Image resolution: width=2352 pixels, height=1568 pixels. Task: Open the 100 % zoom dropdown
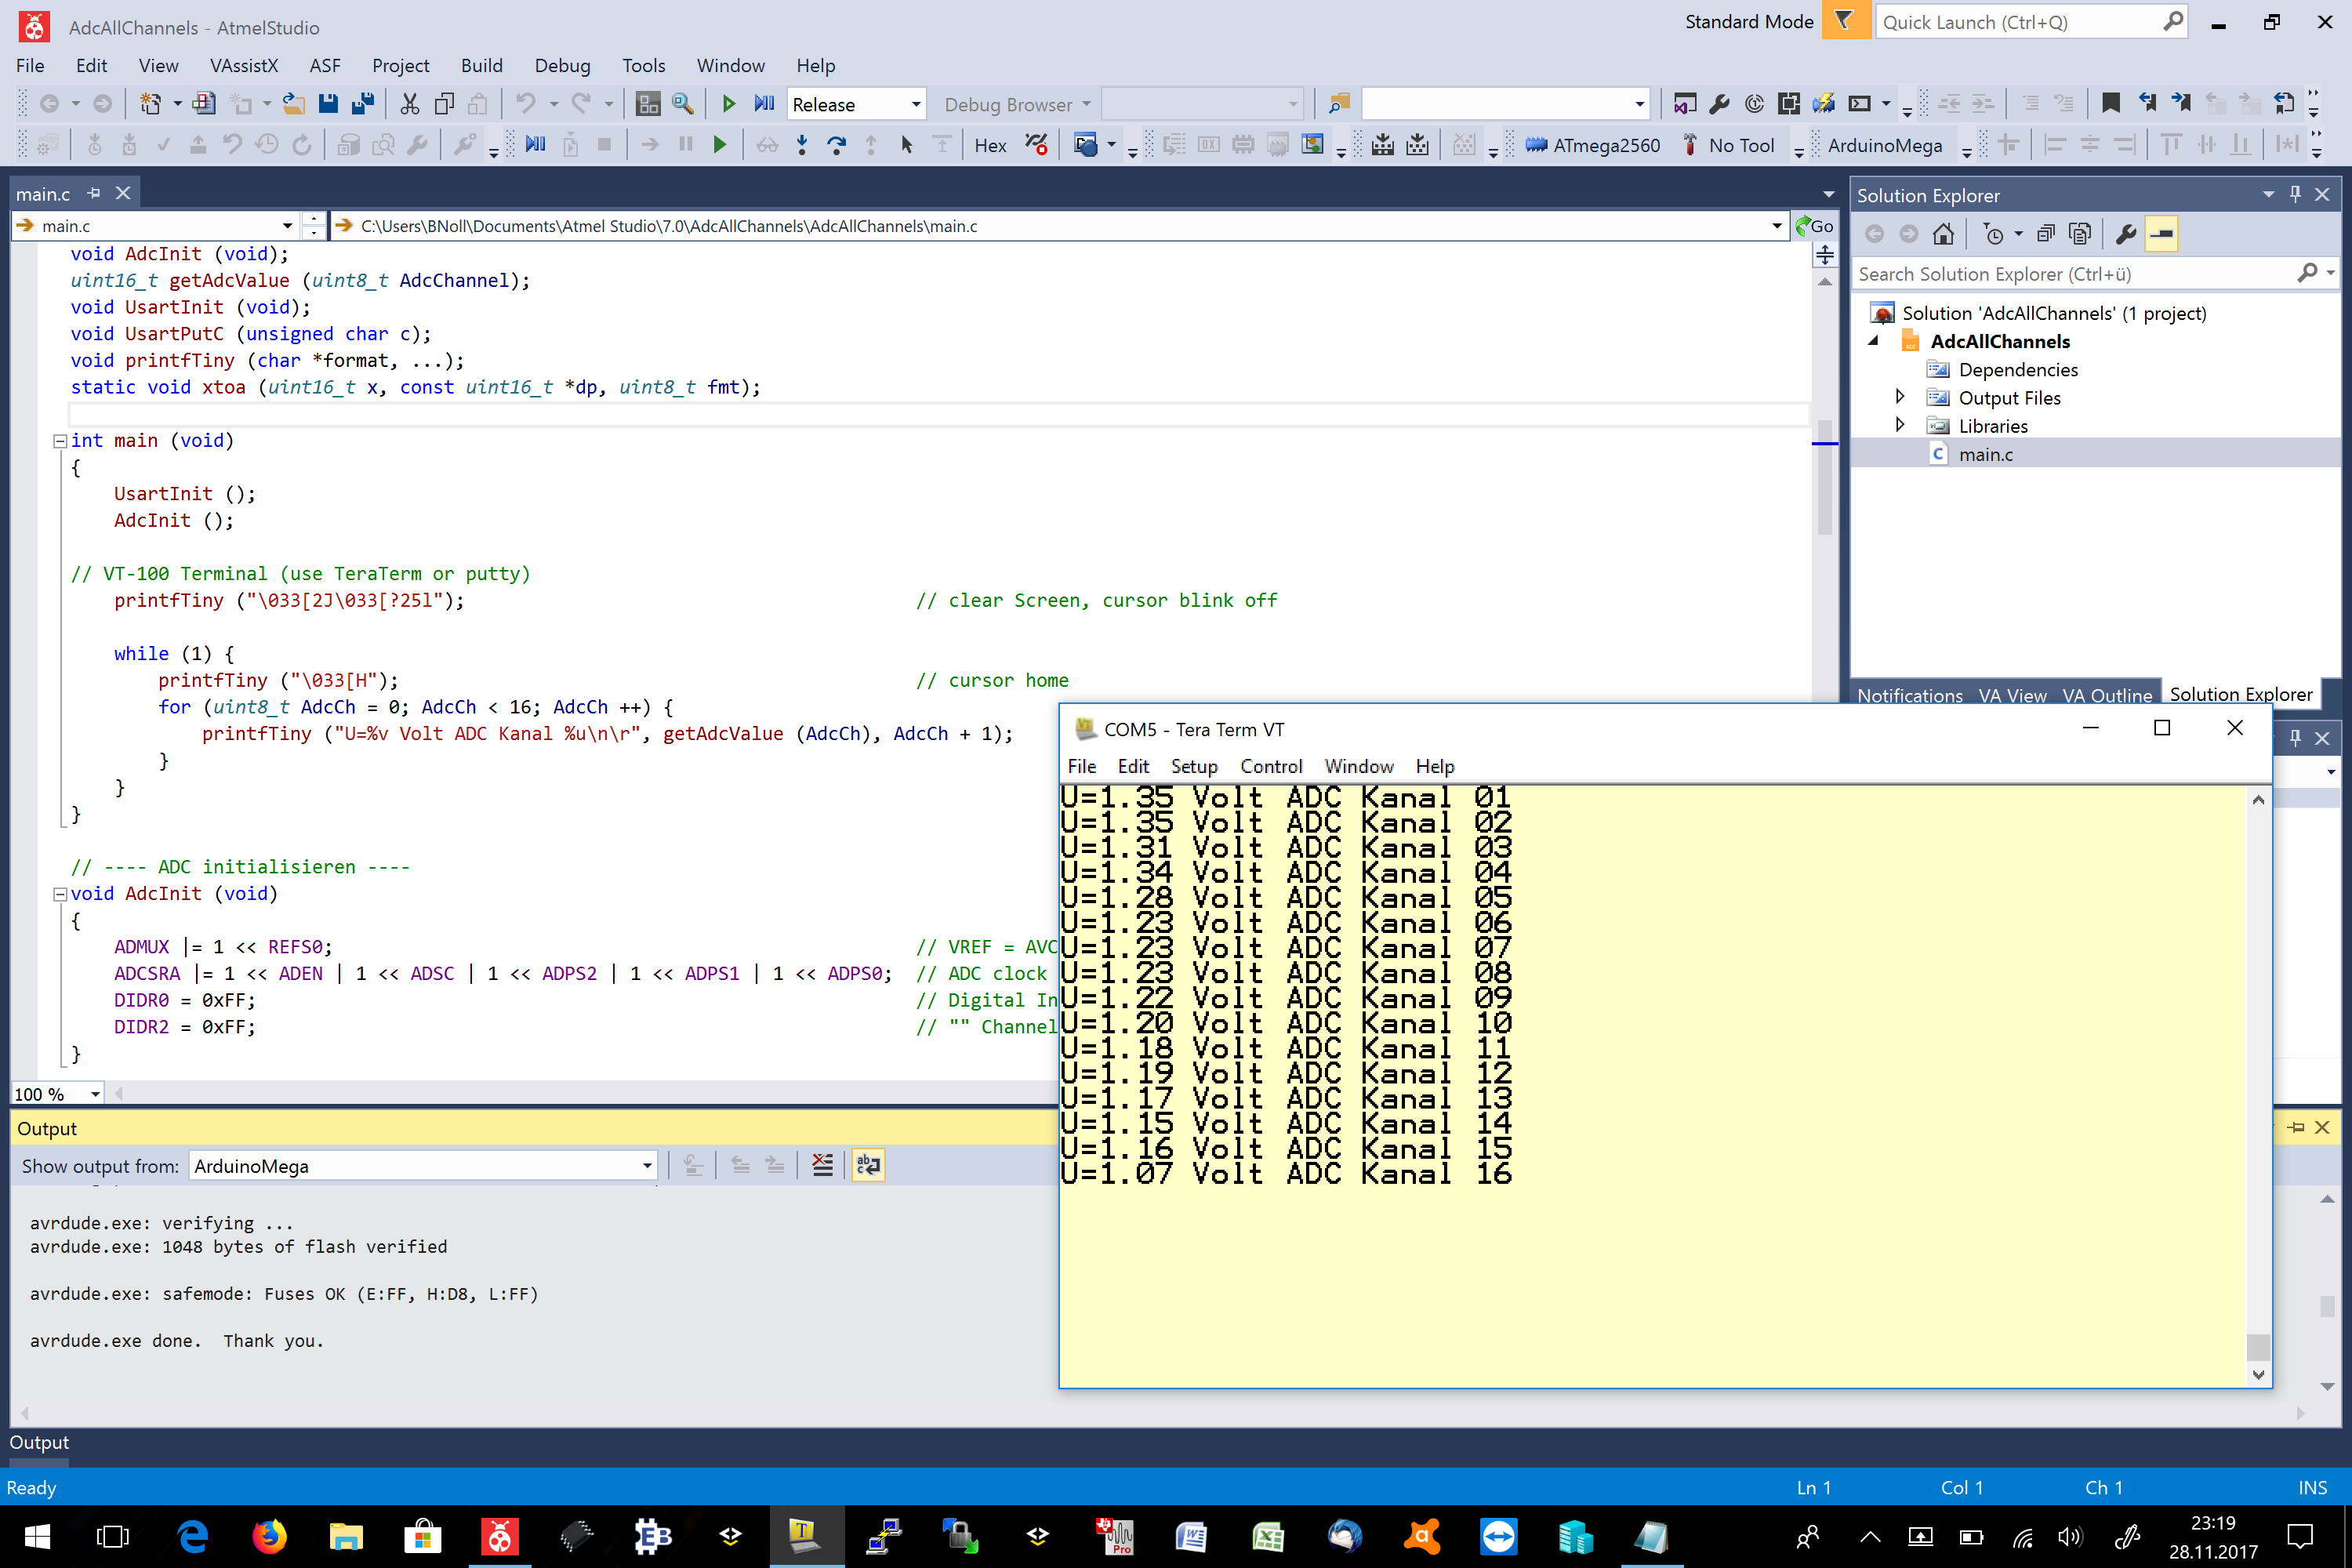[x=57, y=1094]
